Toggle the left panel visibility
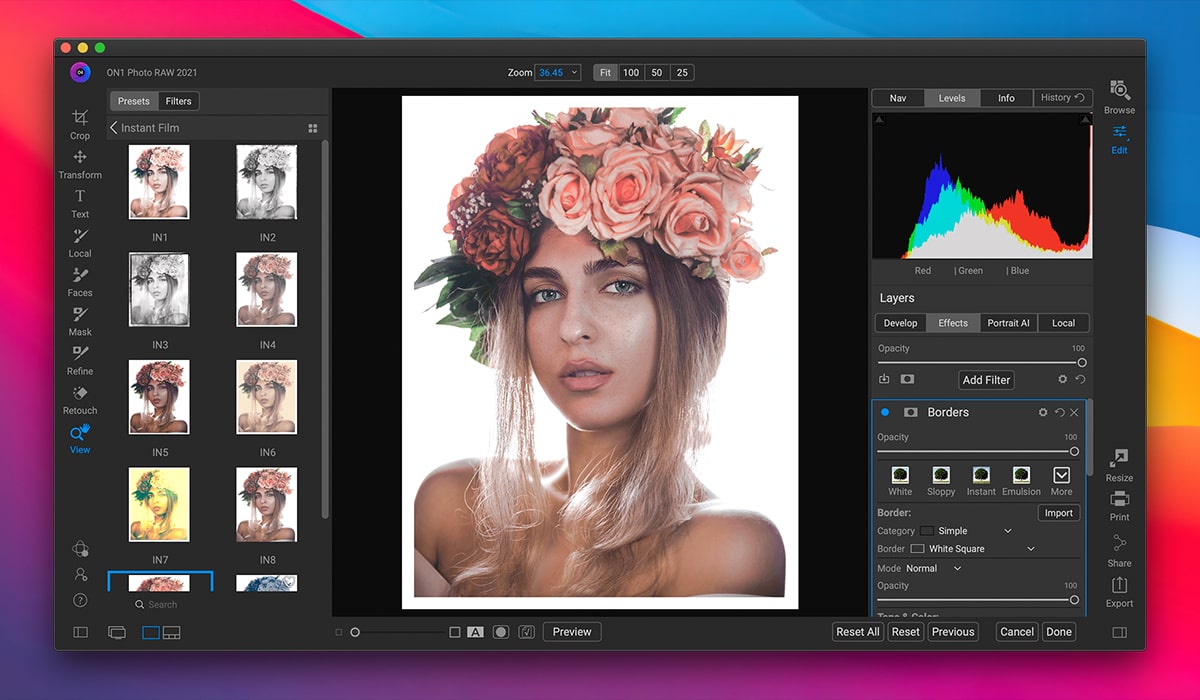 pyautogui.click(x=81, y=632)
